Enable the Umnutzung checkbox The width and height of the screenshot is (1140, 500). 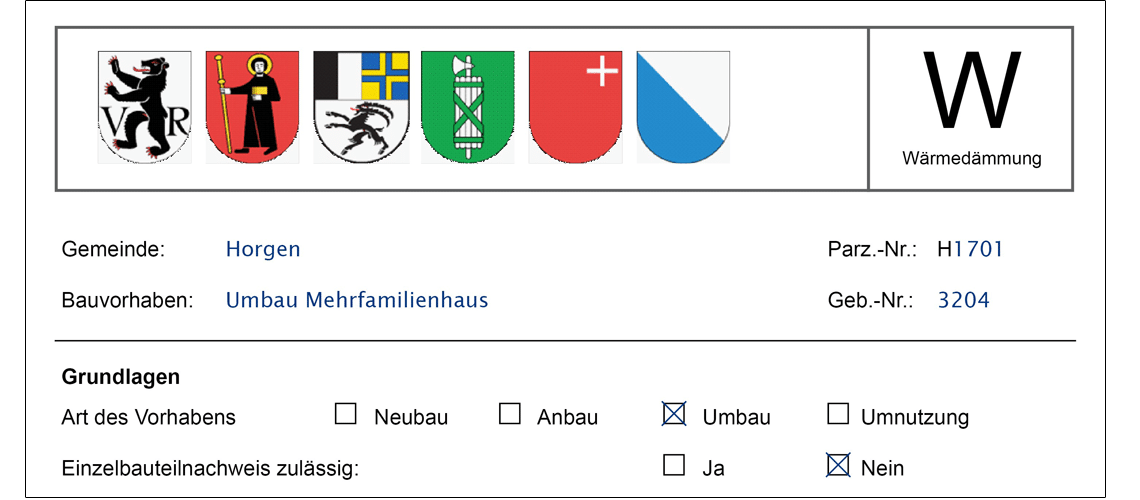click(x=838, y=414)
